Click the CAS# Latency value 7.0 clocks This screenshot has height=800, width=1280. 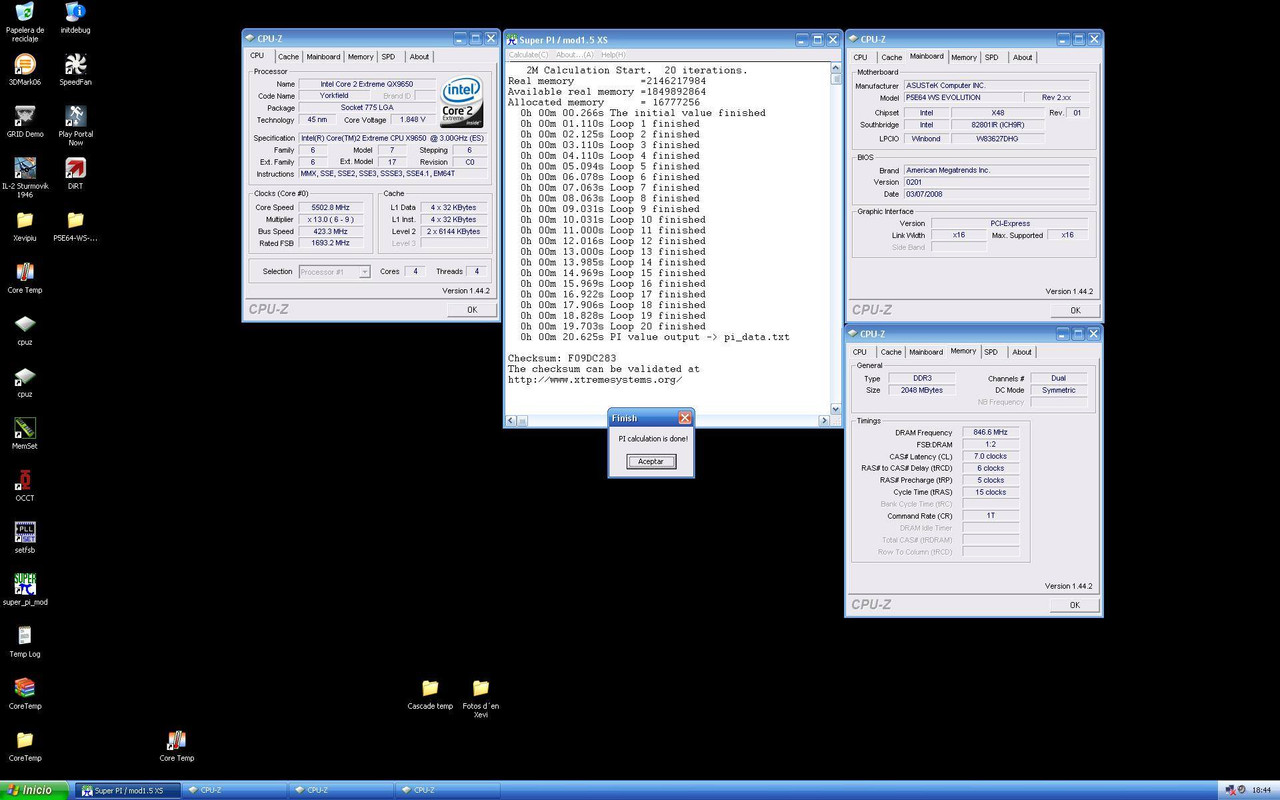[x=990, y=456]
